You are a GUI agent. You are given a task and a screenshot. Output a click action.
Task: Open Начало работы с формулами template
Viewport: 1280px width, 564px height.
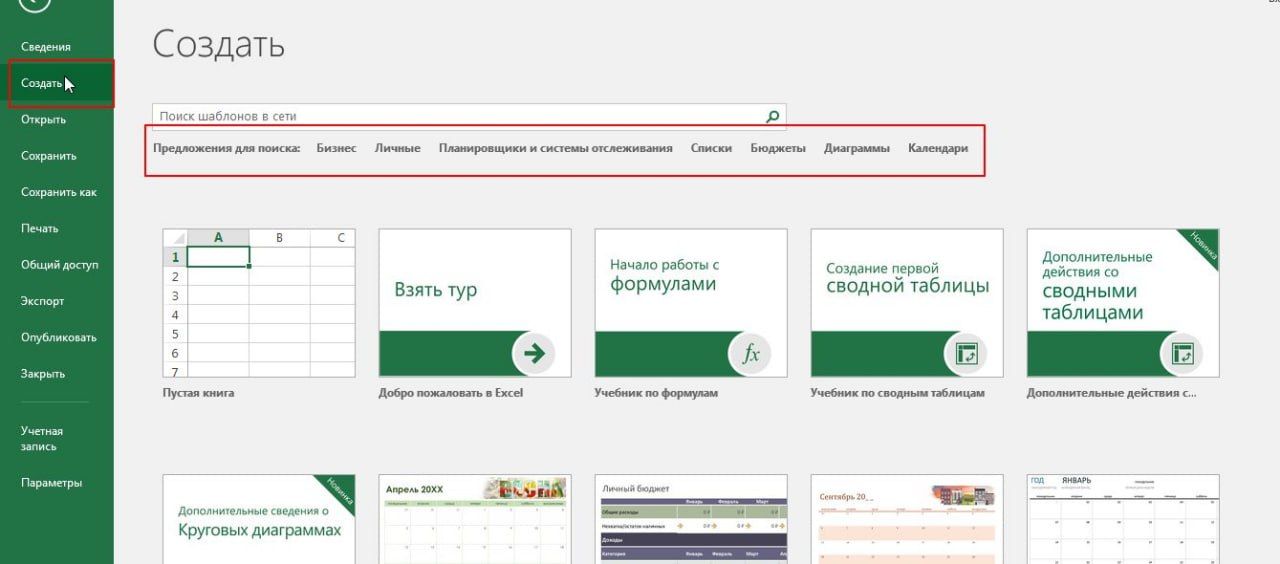[x=691, y=303]
